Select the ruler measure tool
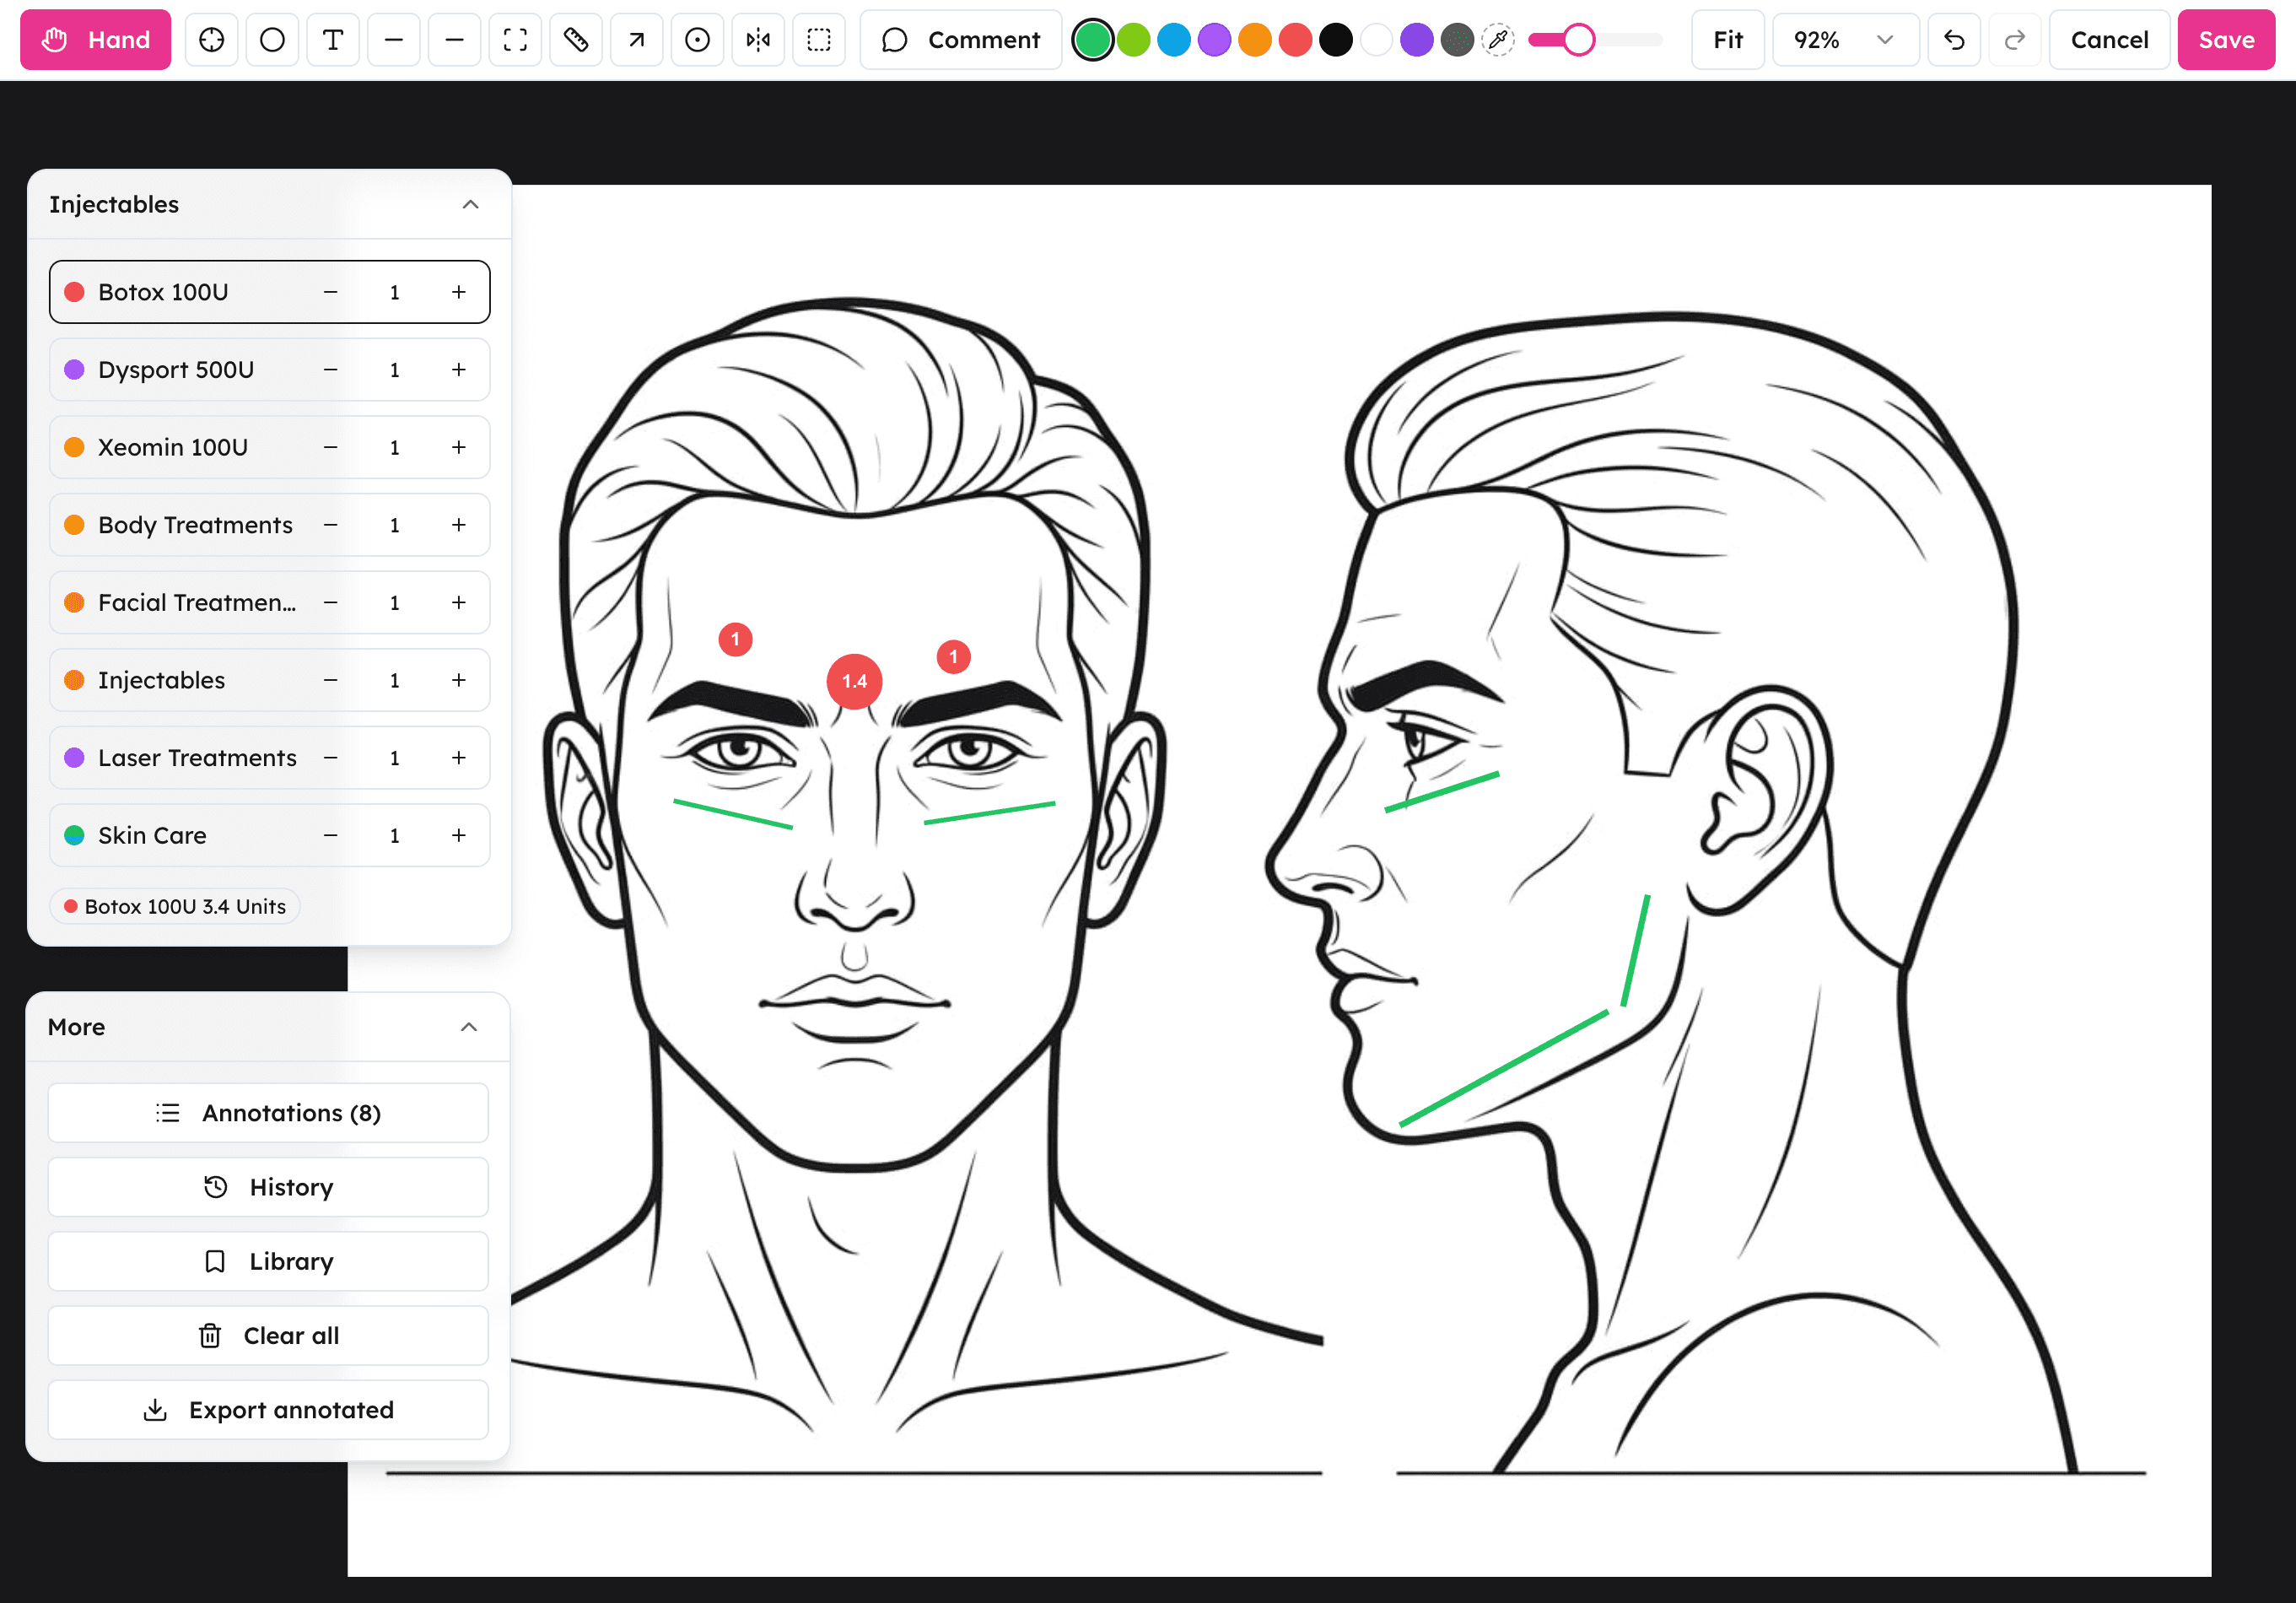 tap(576, 40)
